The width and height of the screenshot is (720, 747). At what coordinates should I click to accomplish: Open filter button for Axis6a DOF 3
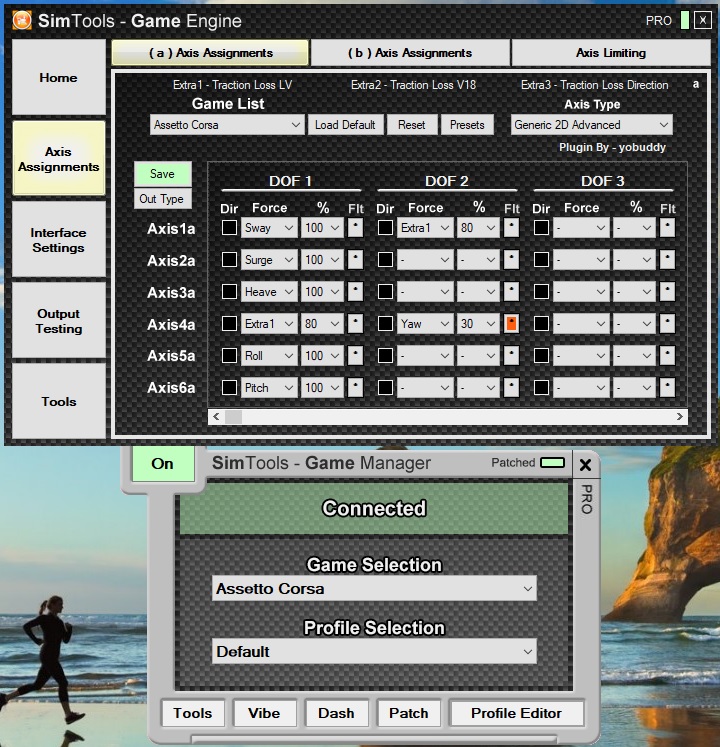(x=667, y=387)
